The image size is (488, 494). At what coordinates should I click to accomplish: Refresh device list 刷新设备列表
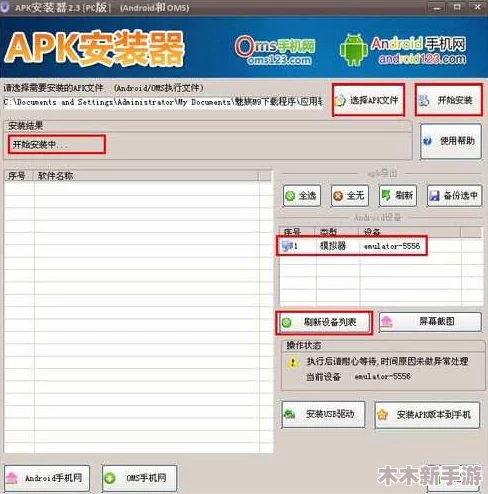[324, 322]
